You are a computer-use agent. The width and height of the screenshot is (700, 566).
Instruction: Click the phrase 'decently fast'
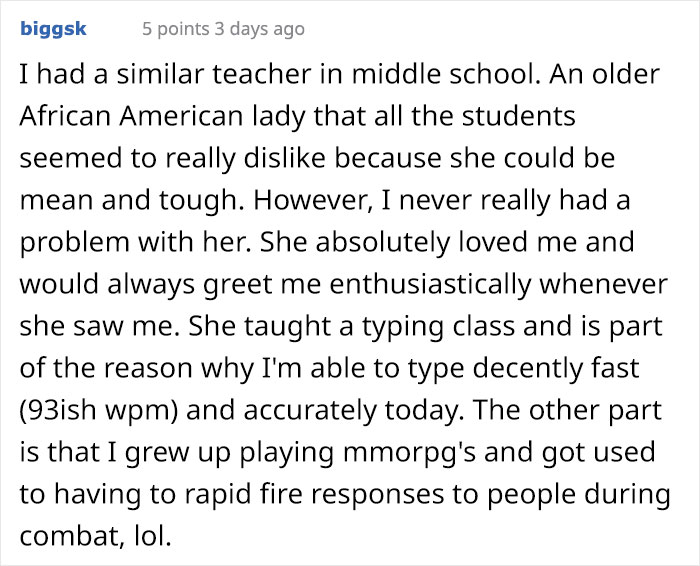(x=556, y=369)
